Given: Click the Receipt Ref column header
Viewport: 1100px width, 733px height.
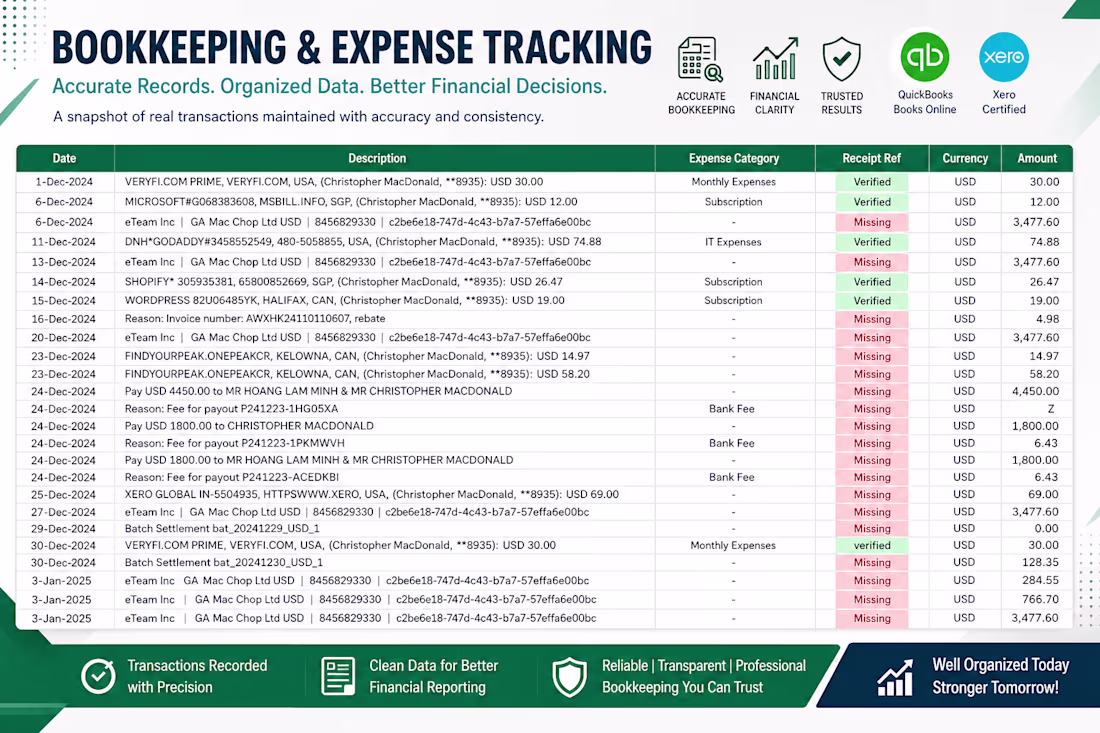Looking at the screenshot, I should coord(871,159).
